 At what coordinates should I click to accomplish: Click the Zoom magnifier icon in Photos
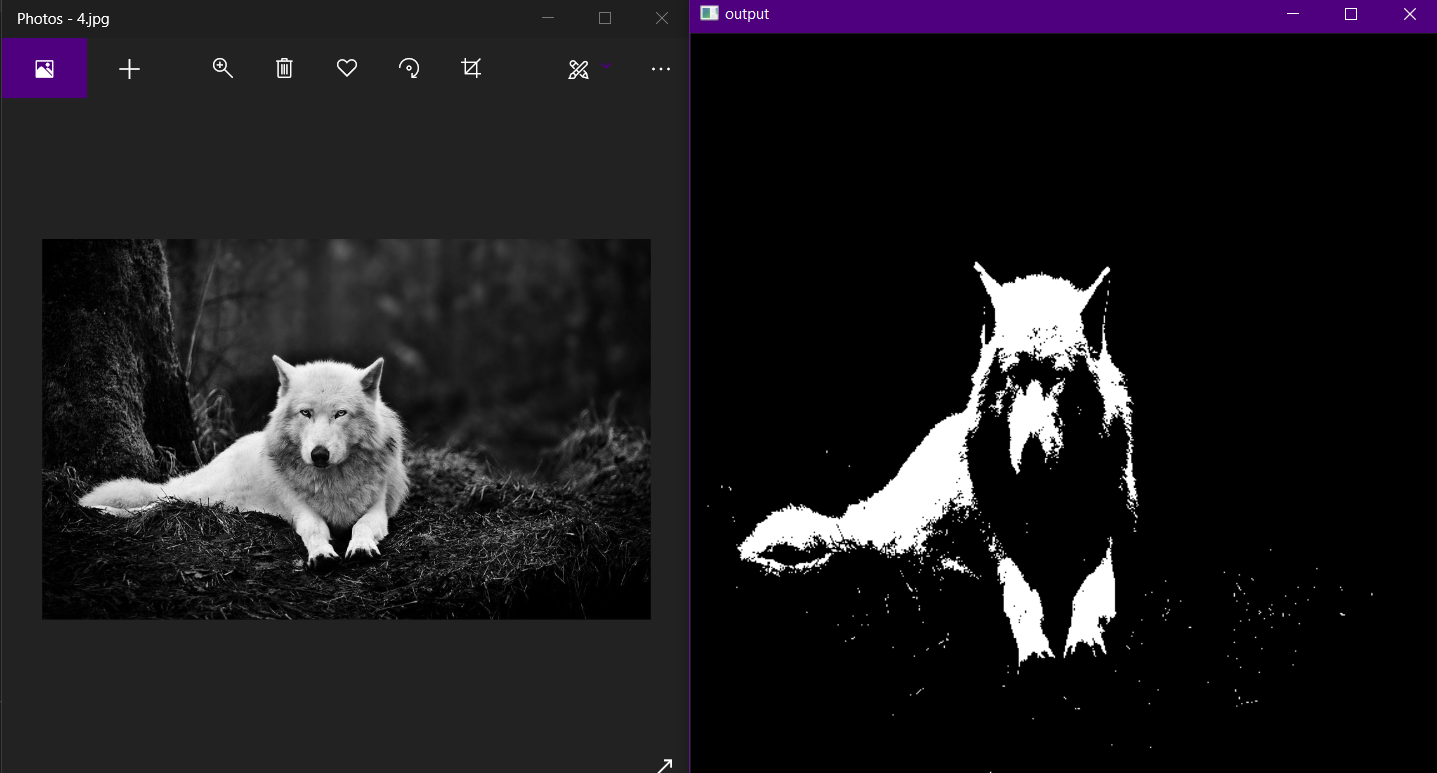pos(222,68)
